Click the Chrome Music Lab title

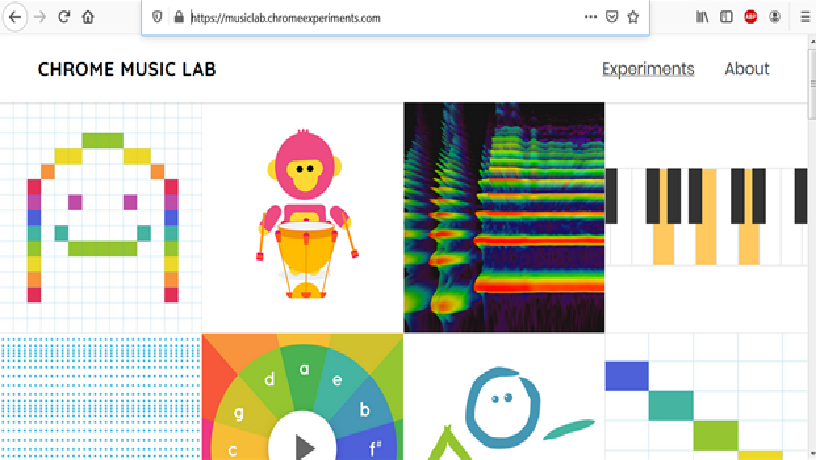coord(126,69)
